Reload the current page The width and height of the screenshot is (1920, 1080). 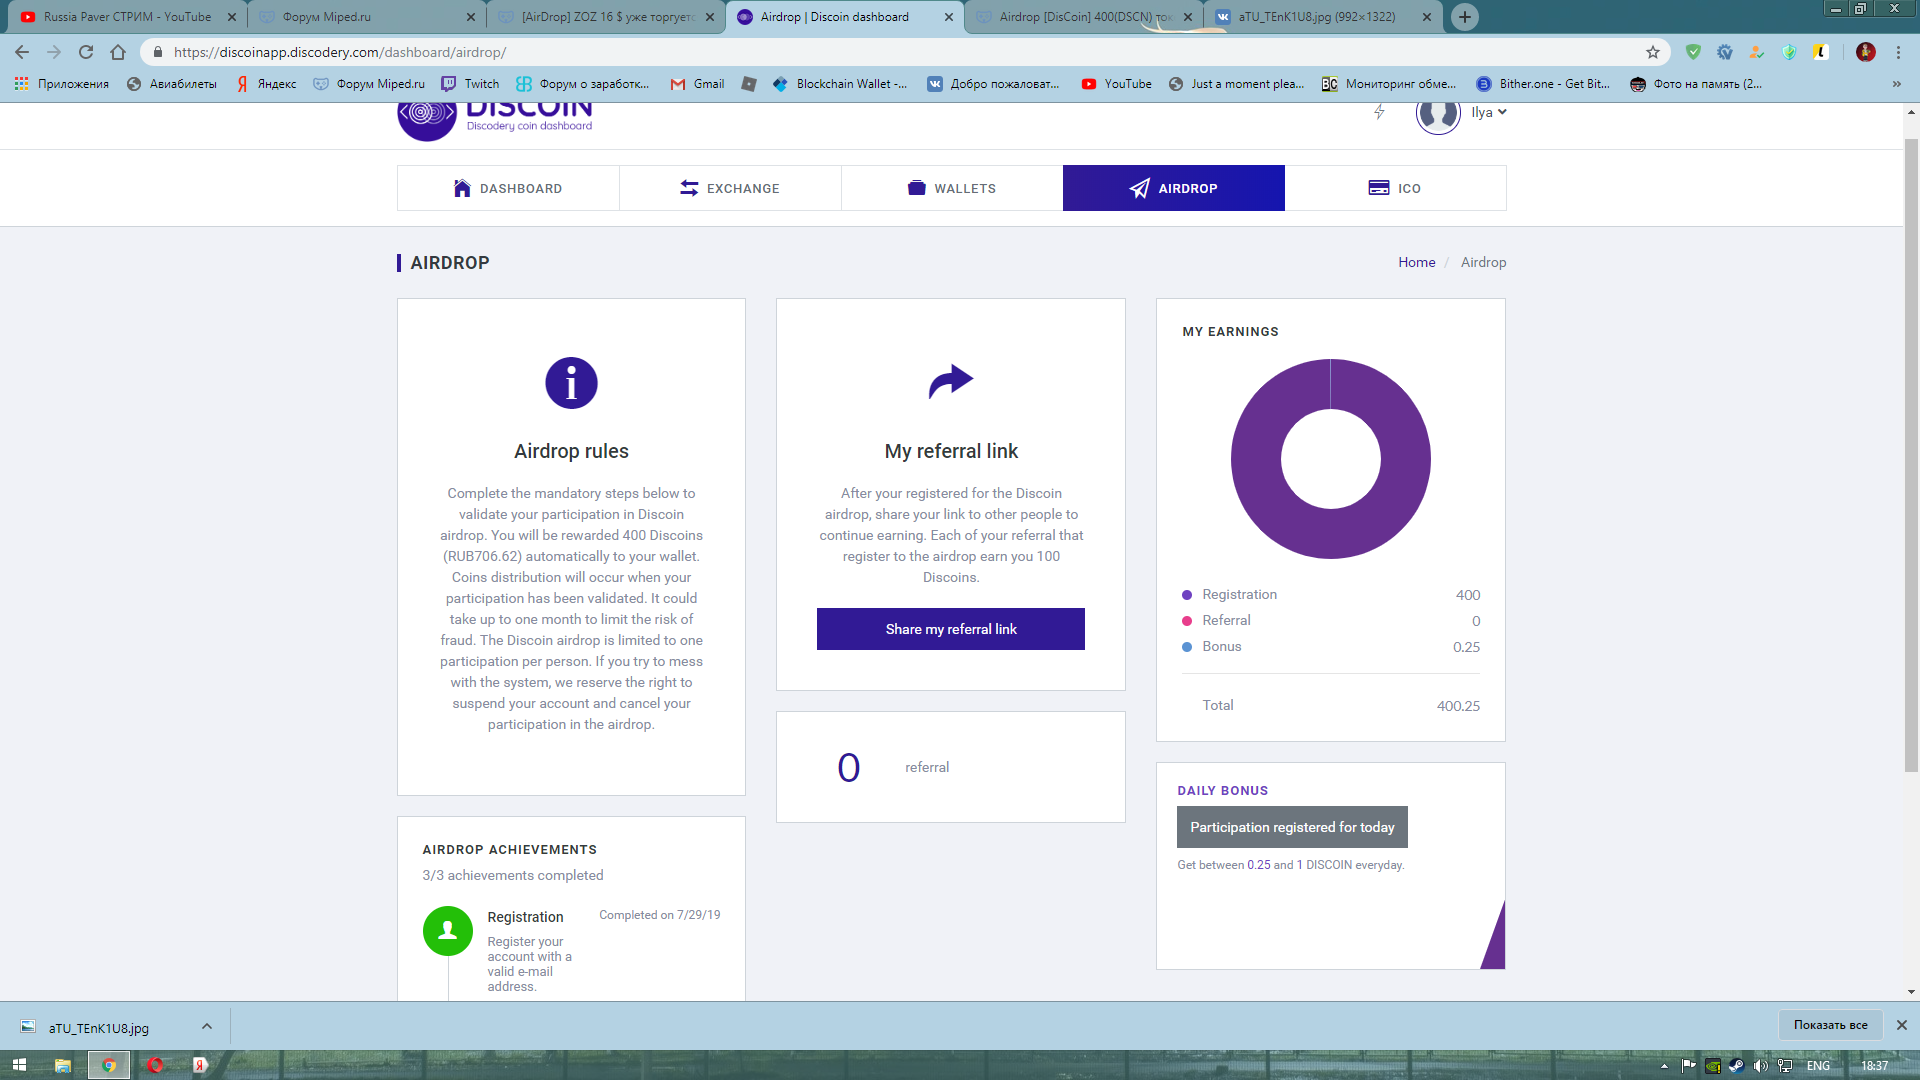click(86, 52)
